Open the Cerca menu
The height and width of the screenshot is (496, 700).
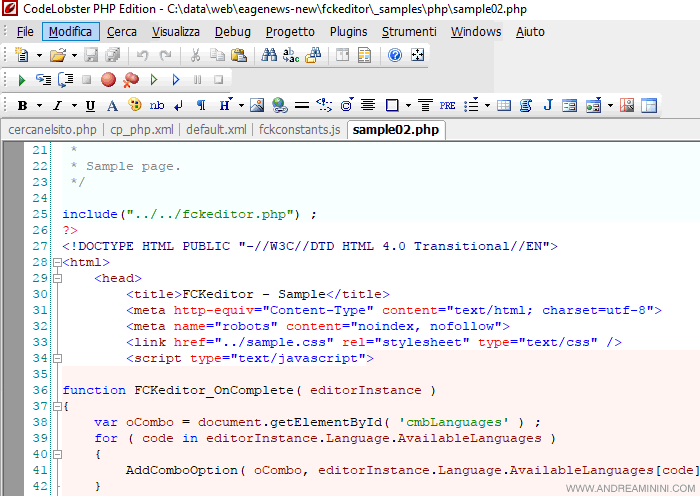(121, 32)
